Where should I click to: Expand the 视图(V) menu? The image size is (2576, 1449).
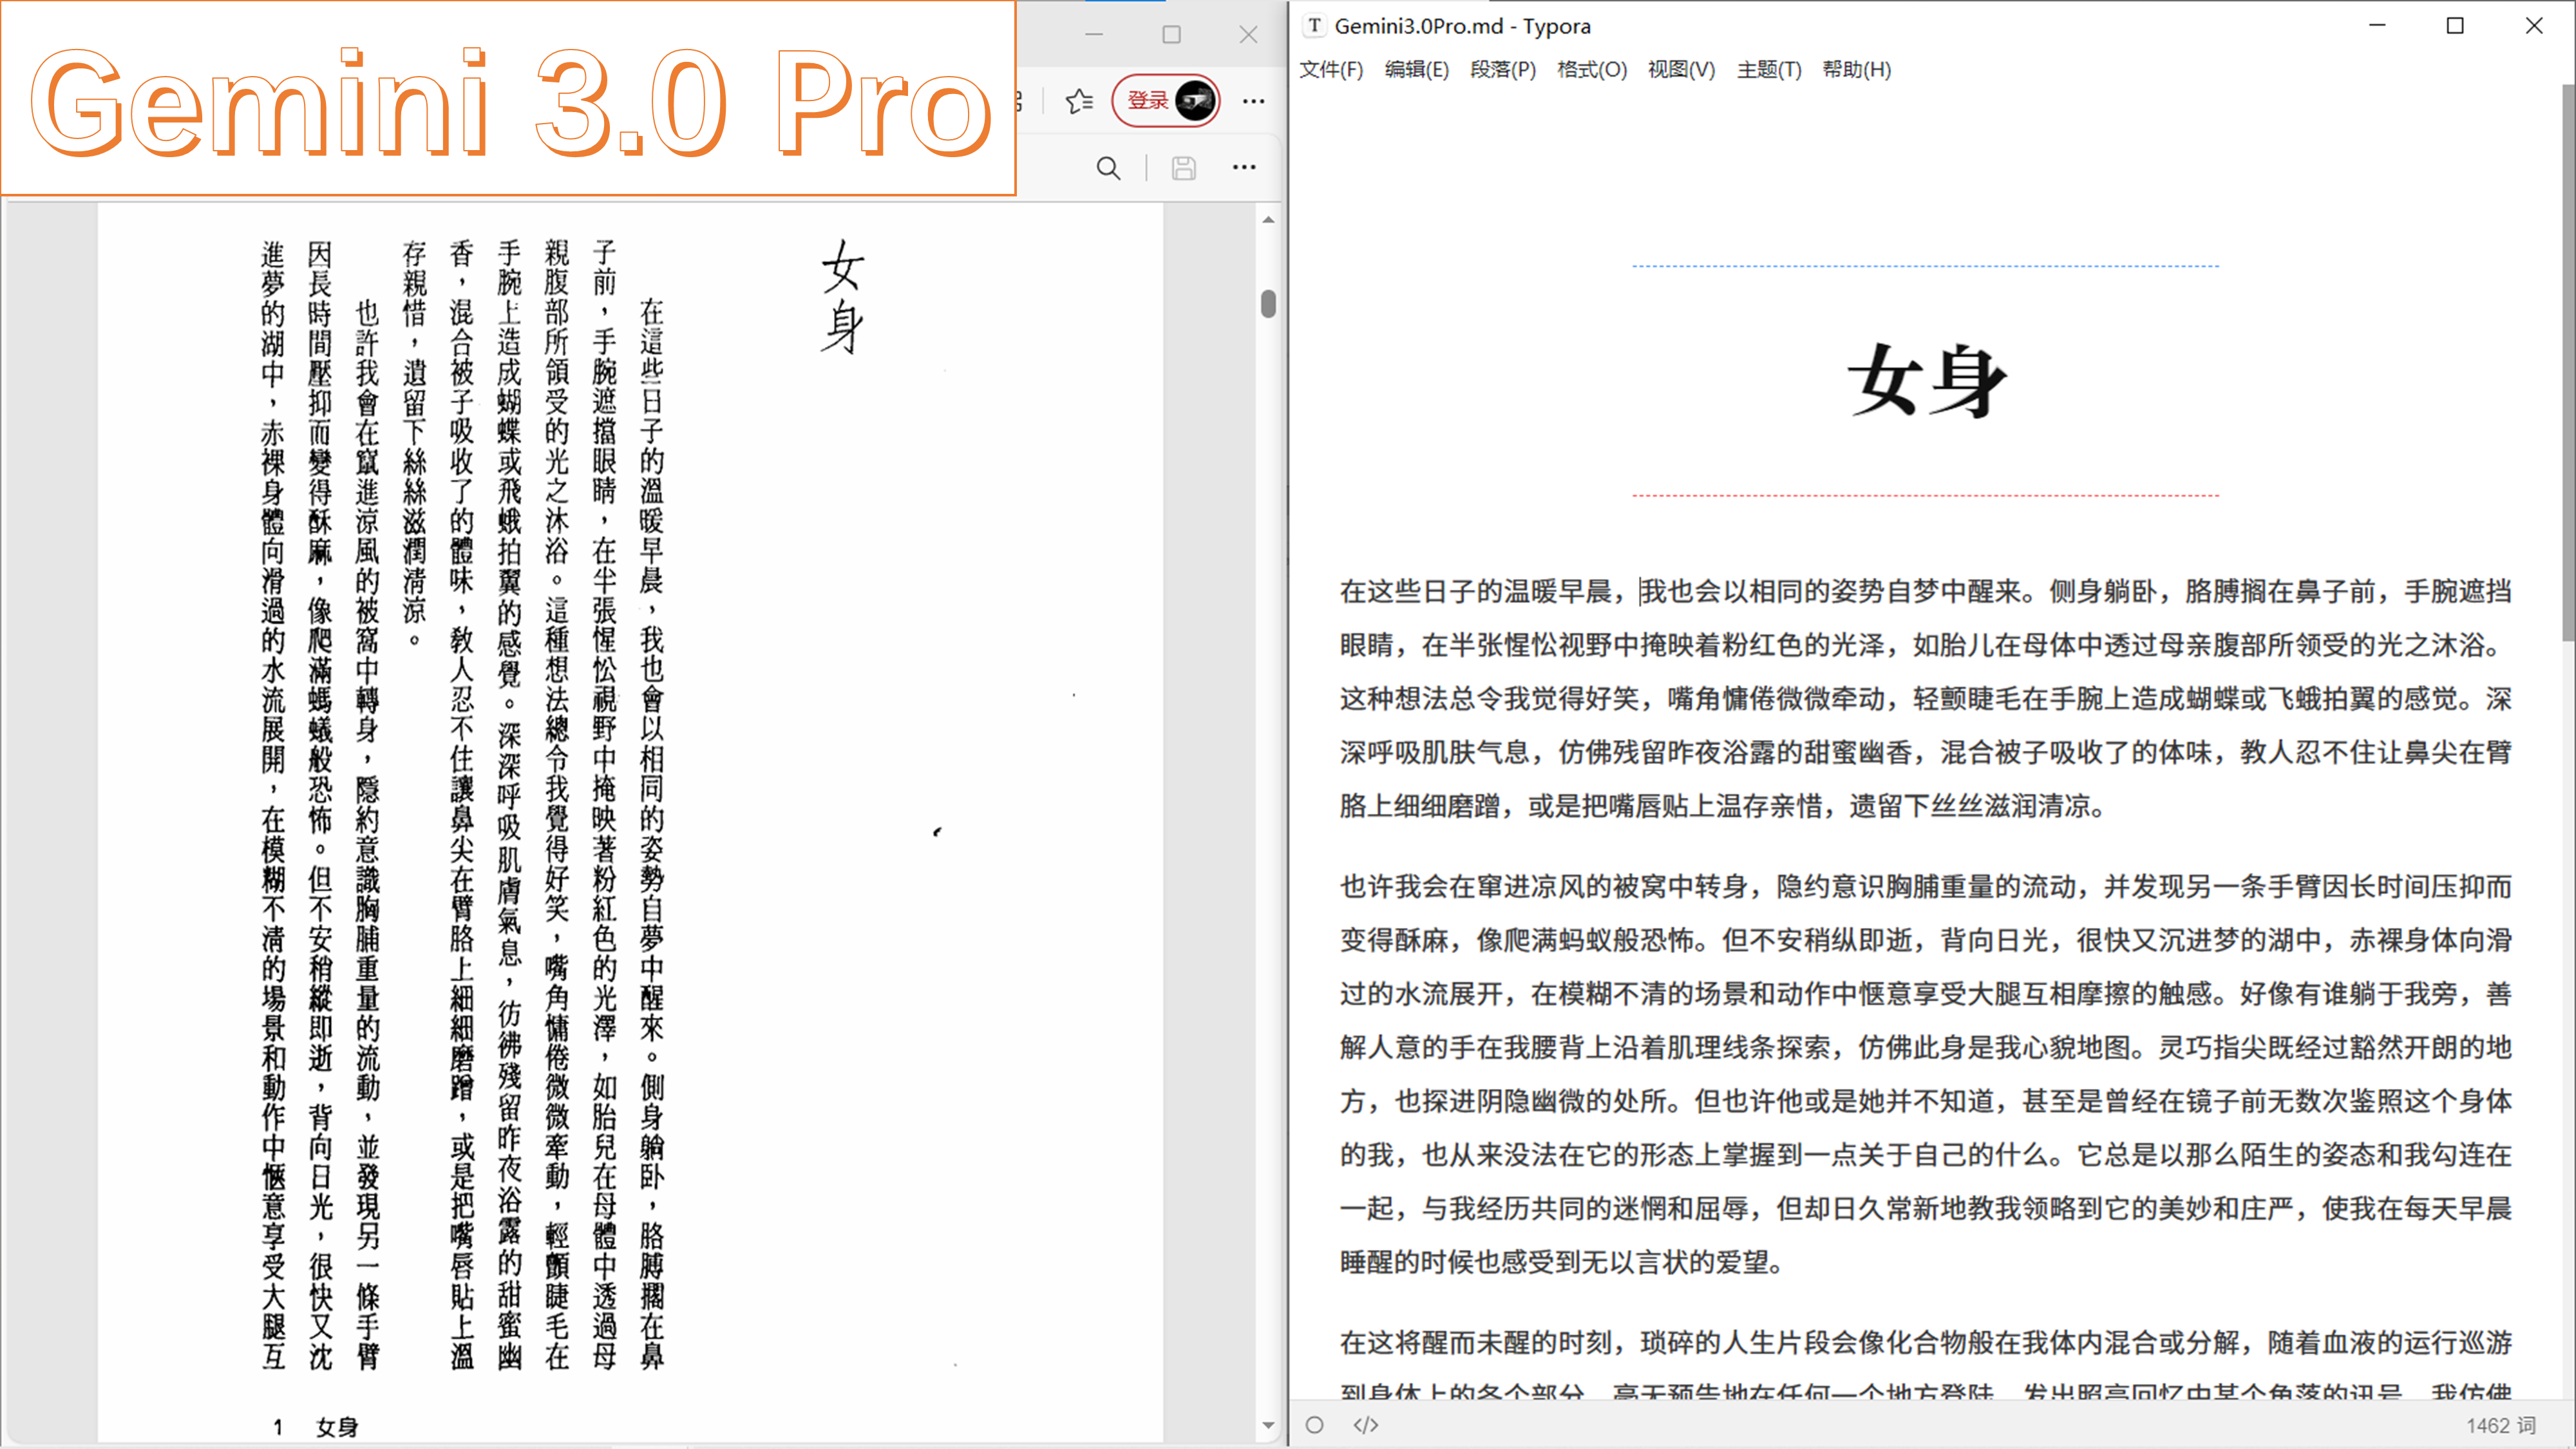[x=1681, y=70]
